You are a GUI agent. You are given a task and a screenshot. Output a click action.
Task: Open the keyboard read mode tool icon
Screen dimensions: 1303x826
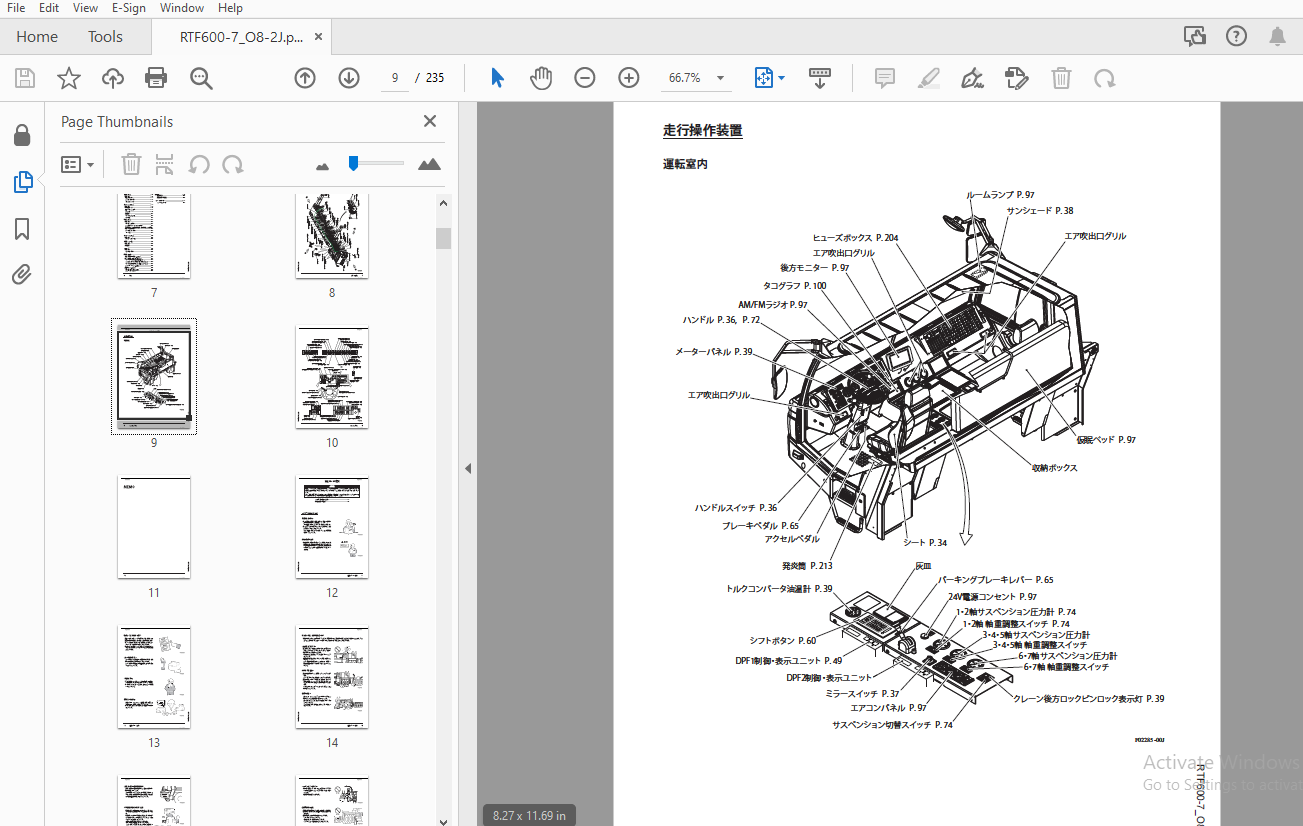coord(820,78)
